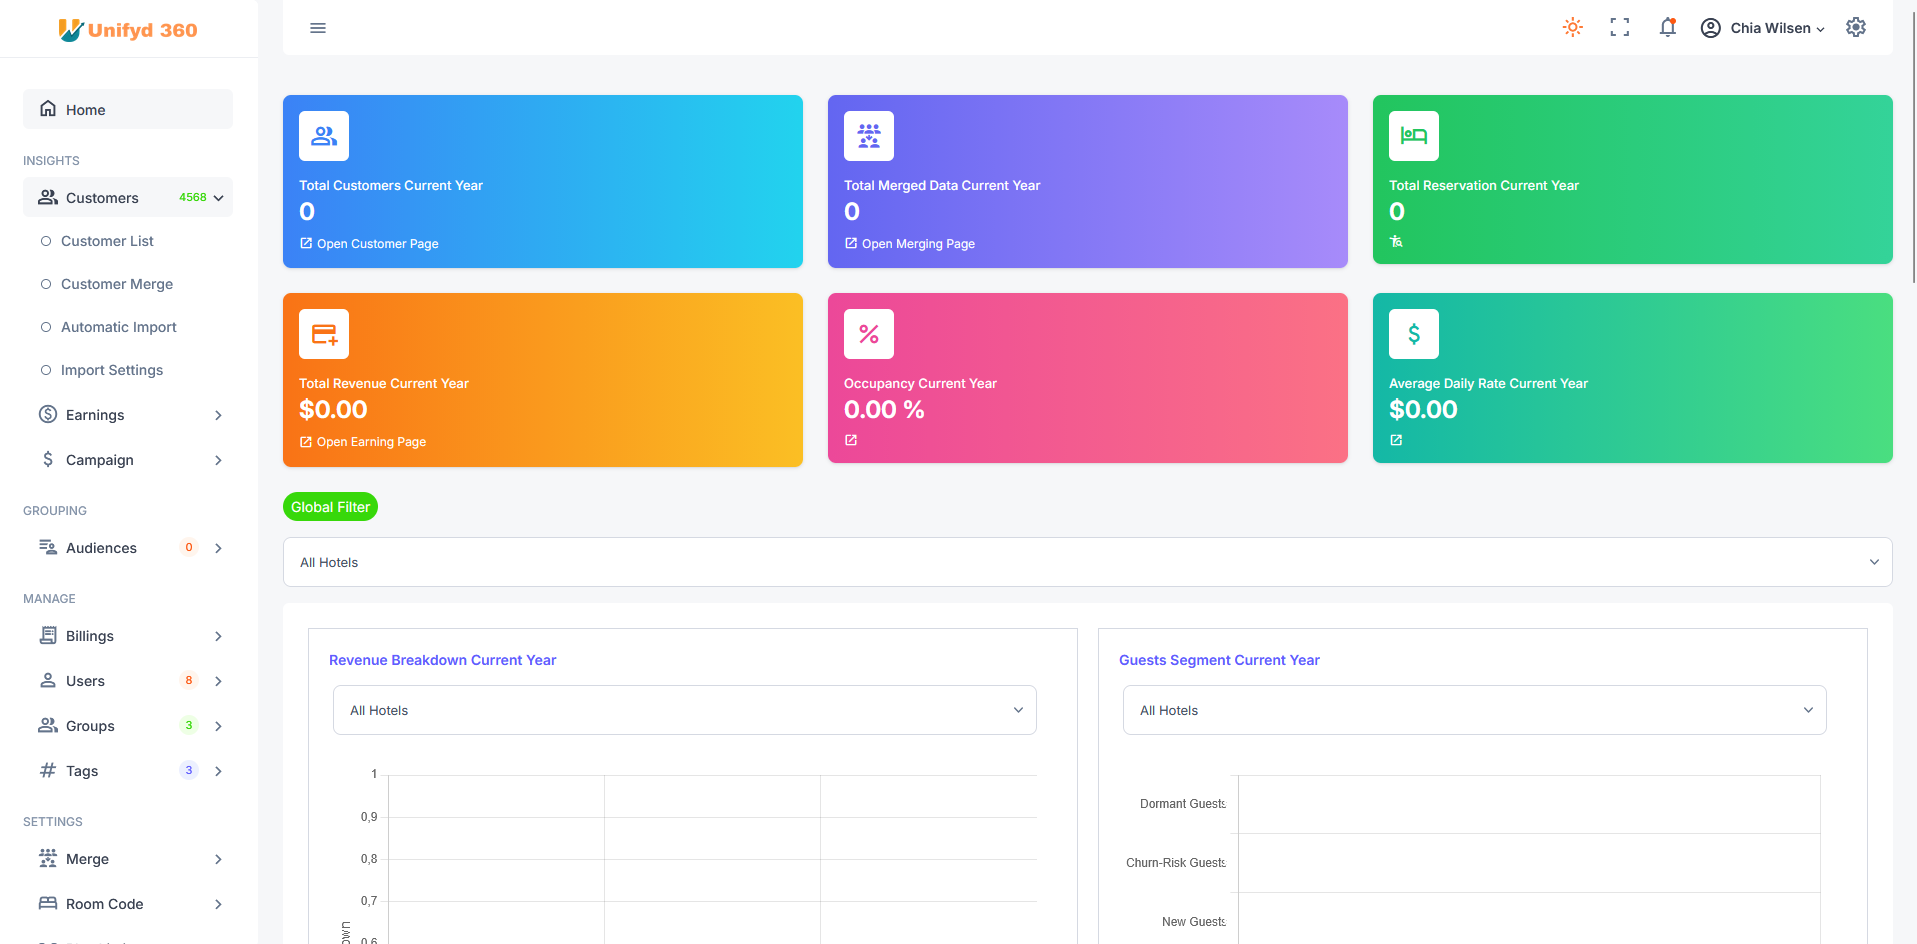Enter fullscreen mode via header icon
The width and height of the screenshot is (1917, 944).
click(1620, 28)
